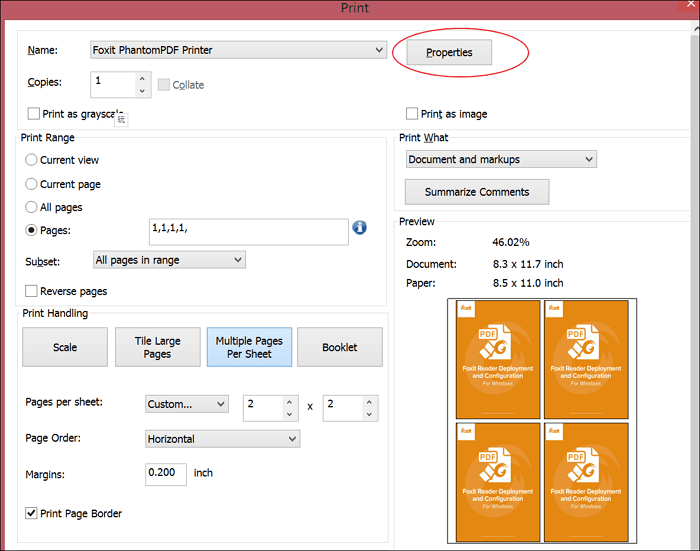Decrease the Copies count with down arrow
700x551 pixels.
click(x=142, y=90)
